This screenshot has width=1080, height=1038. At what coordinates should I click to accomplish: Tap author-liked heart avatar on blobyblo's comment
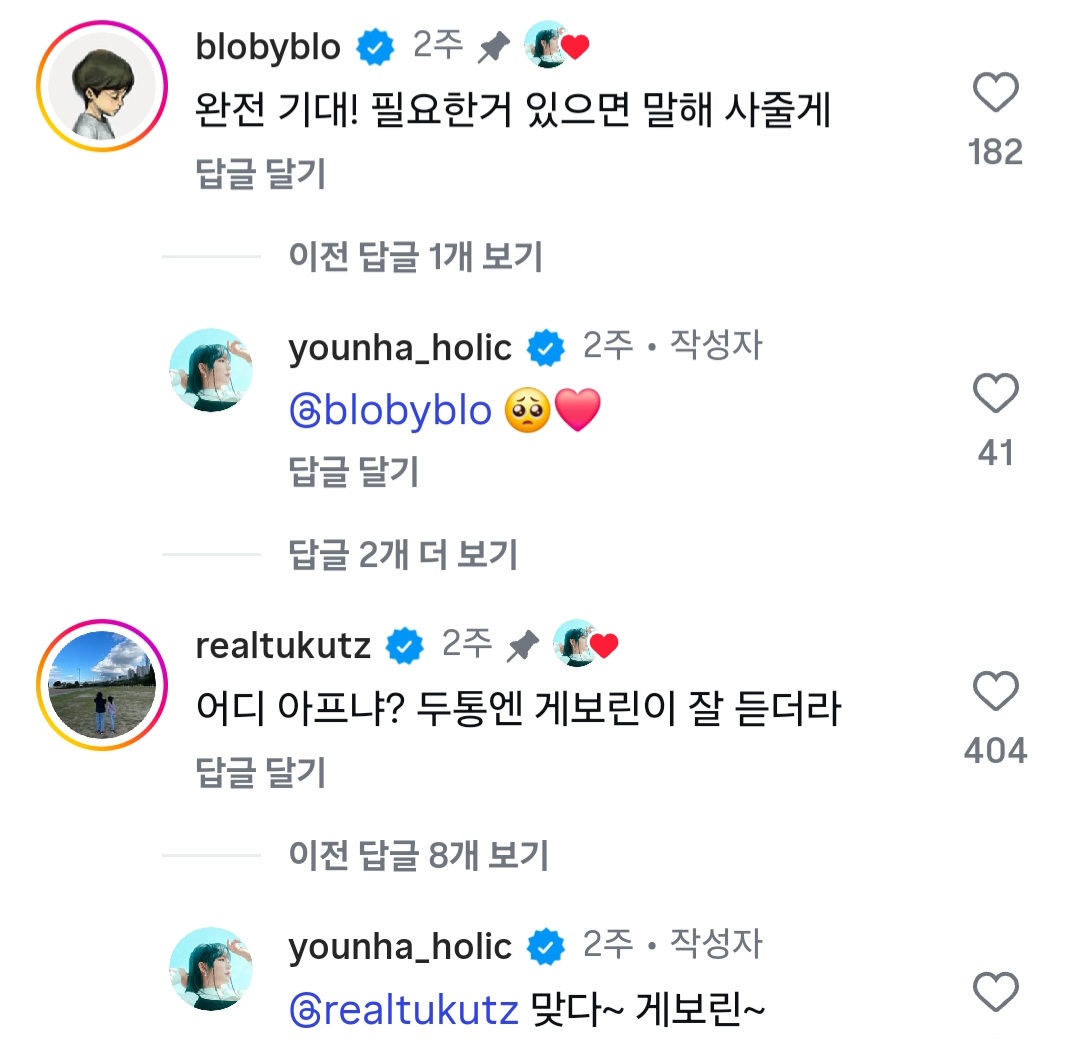click(556, 46)
